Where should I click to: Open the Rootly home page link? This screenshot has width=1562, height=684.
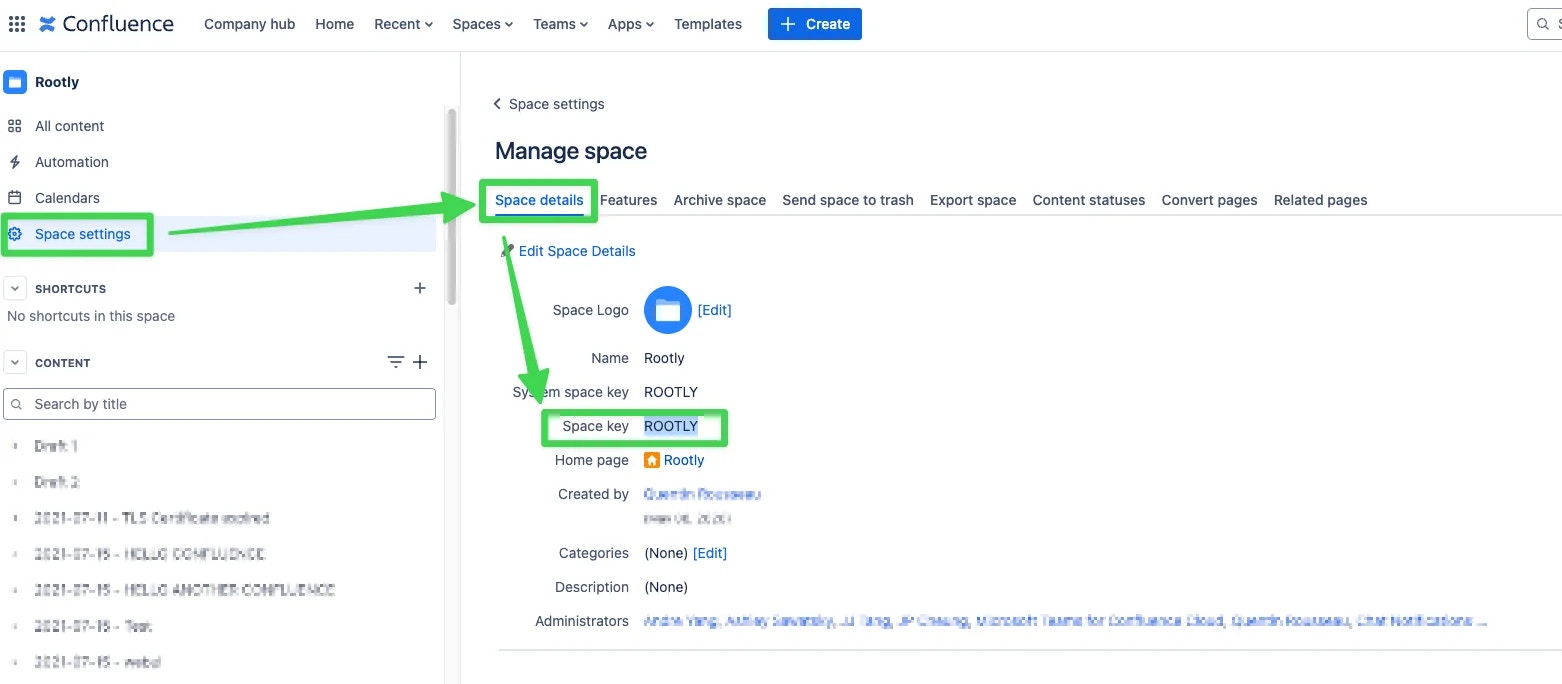coord(684,460)
